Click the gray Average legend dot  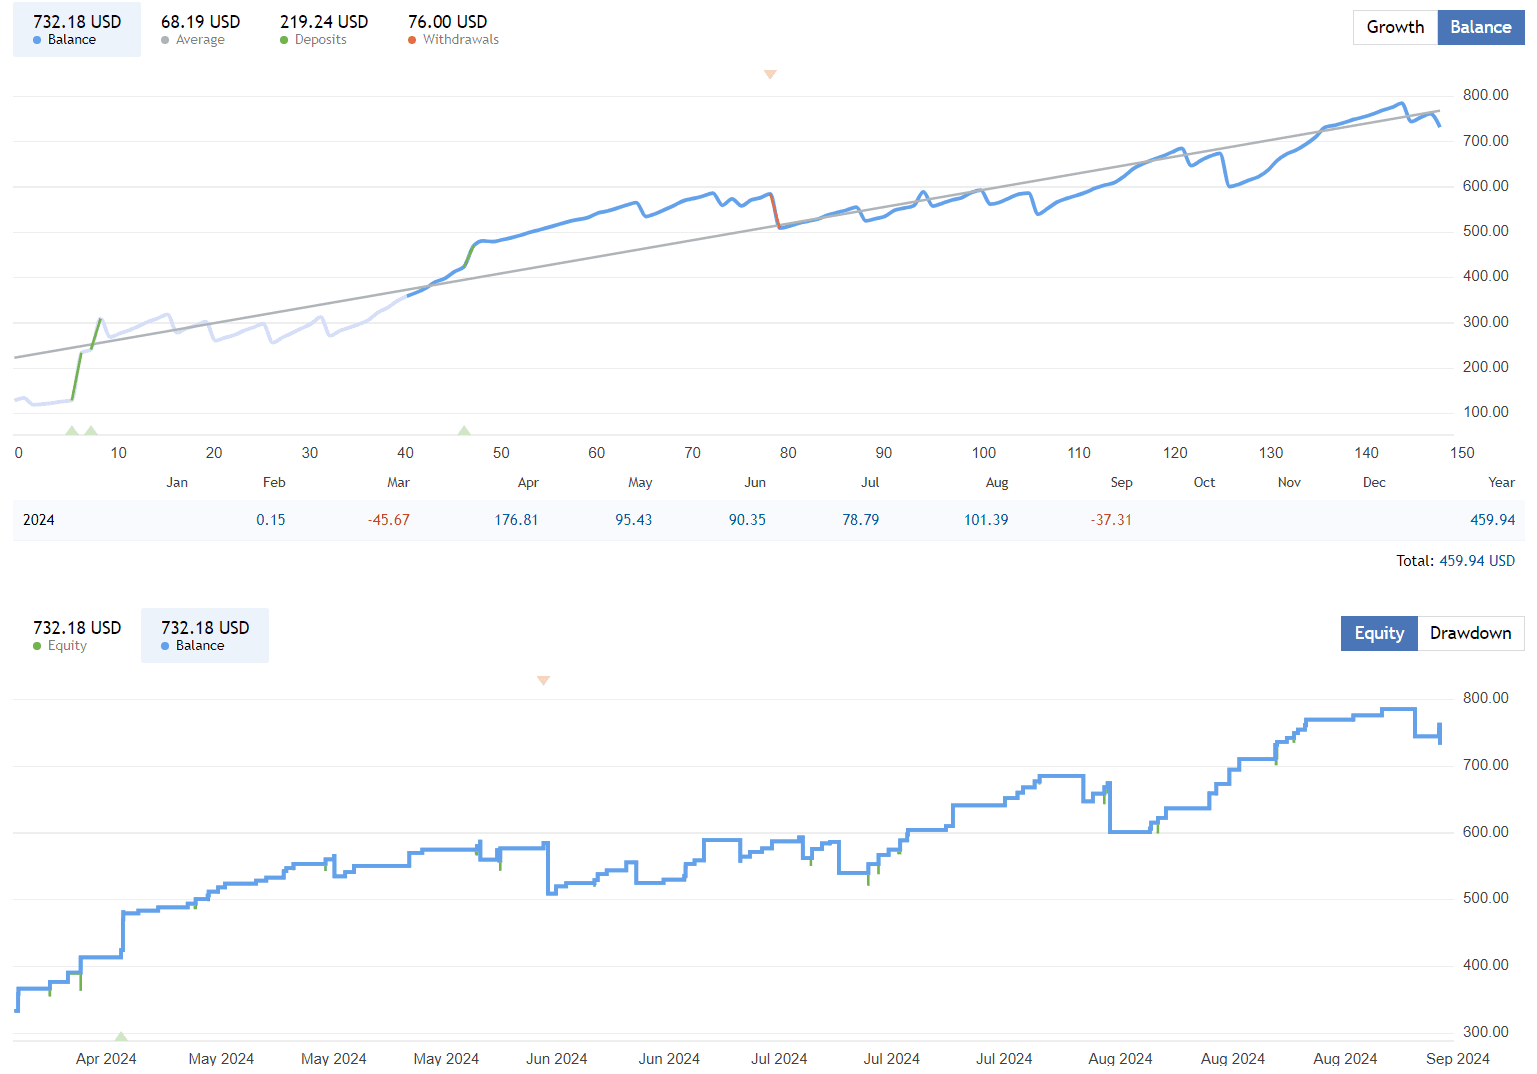point(165,40)
